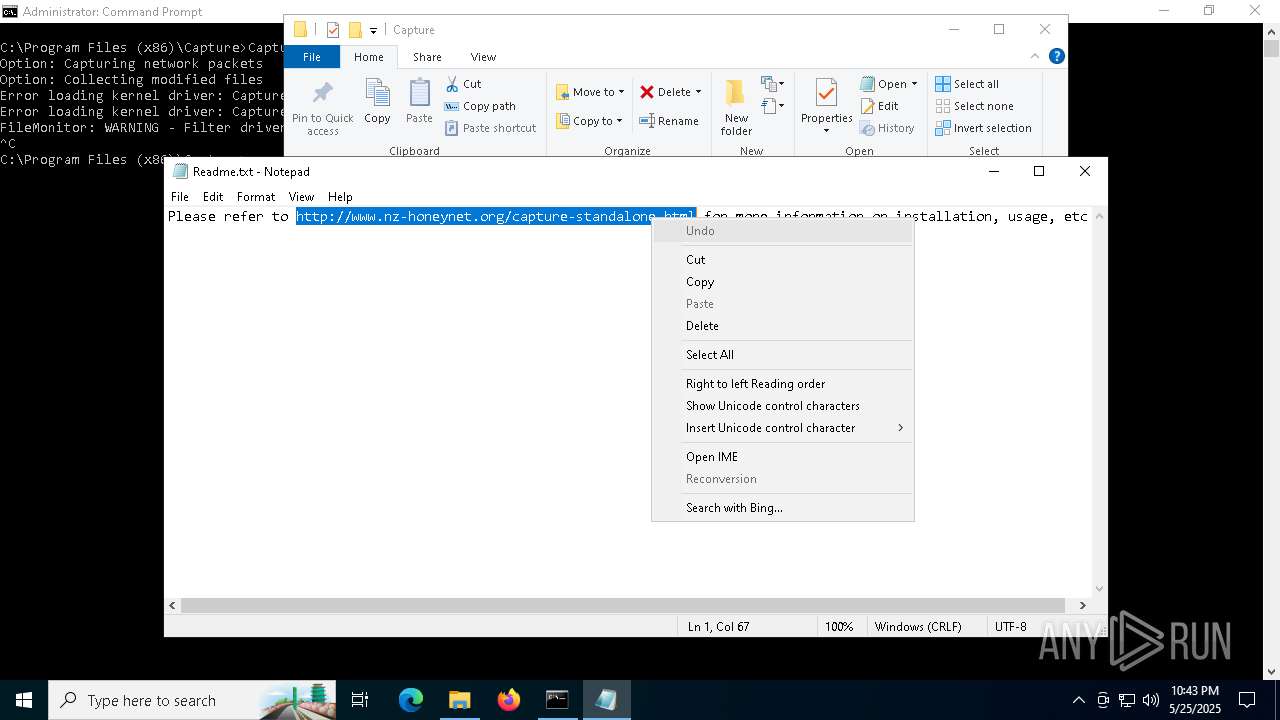1280x720 pixels.
Task: Click Edit in the Open ribbon group
Action: [x=880, y=106]
